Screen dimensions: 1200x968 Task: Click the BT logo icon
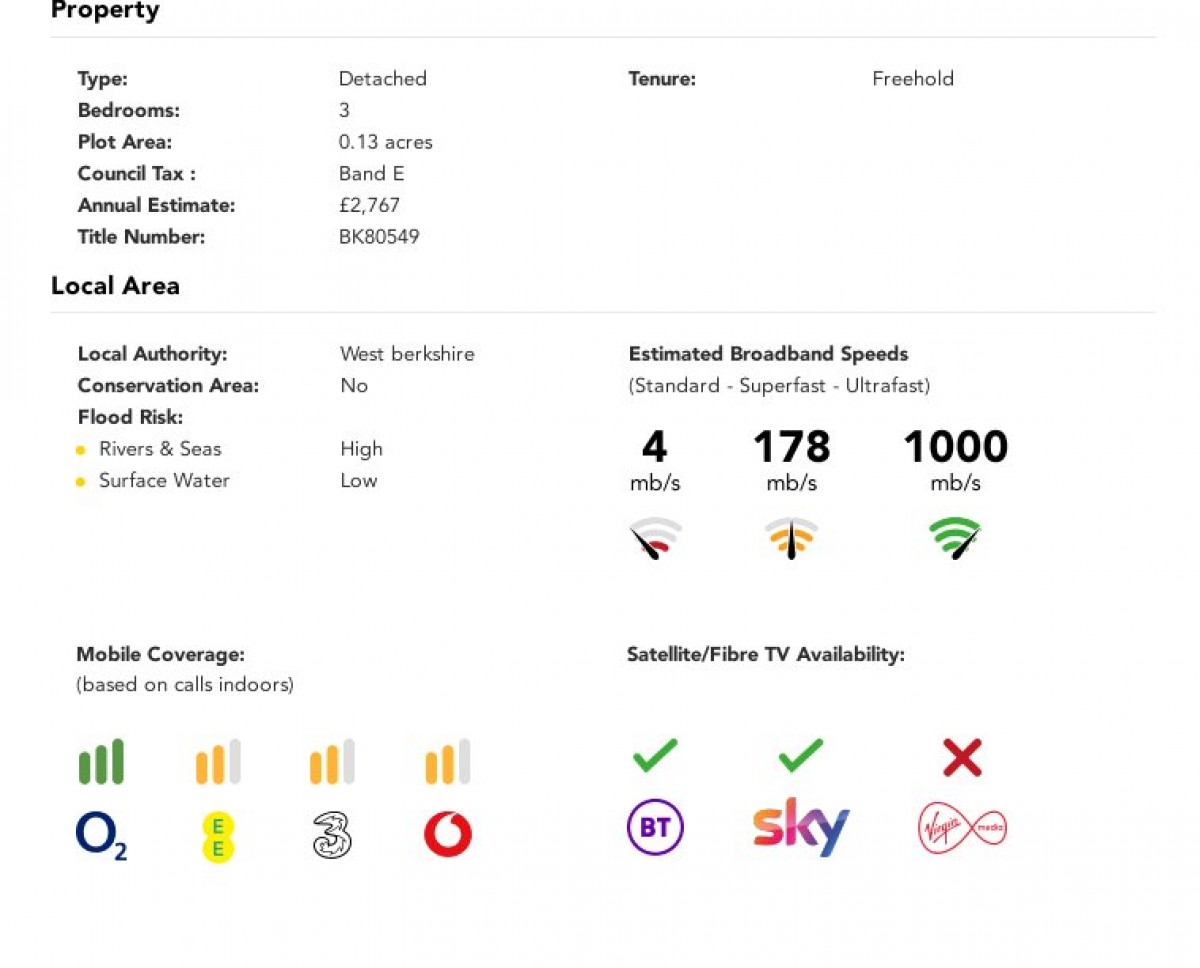click(x=655, y=828)
